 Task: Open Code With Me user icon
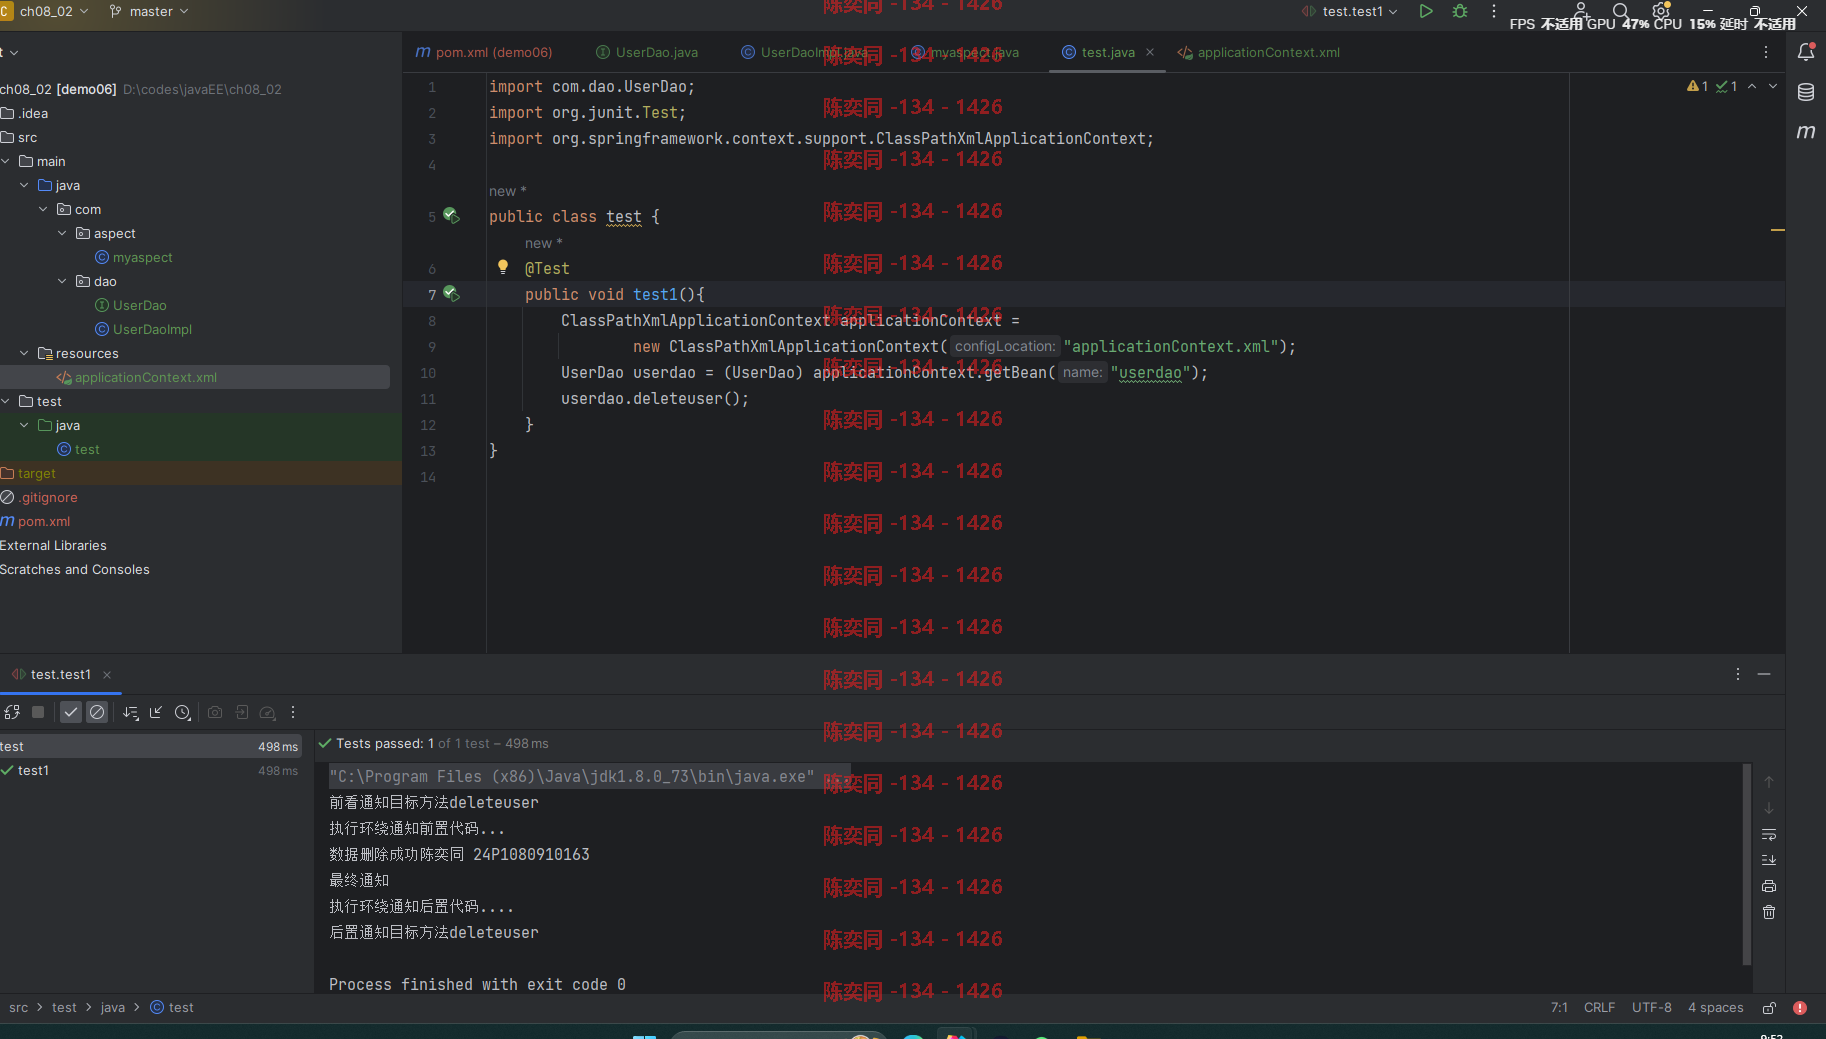pos(1581,11)
